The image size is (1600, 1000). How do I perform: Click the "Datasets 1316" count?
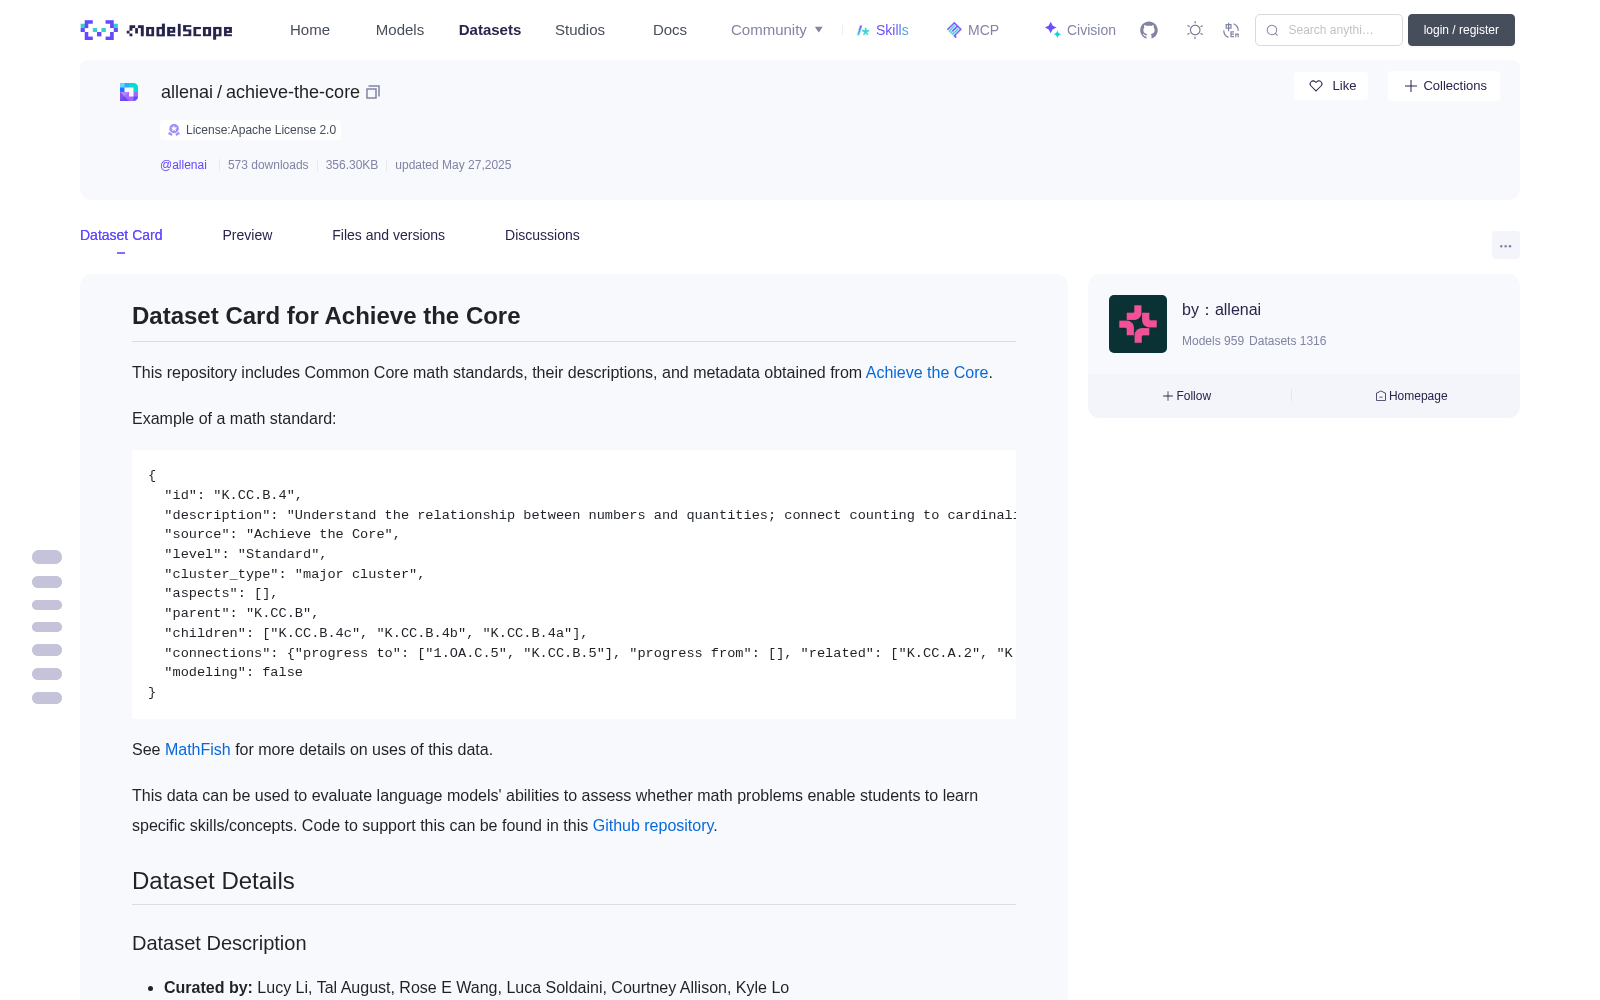(1288, 341)
